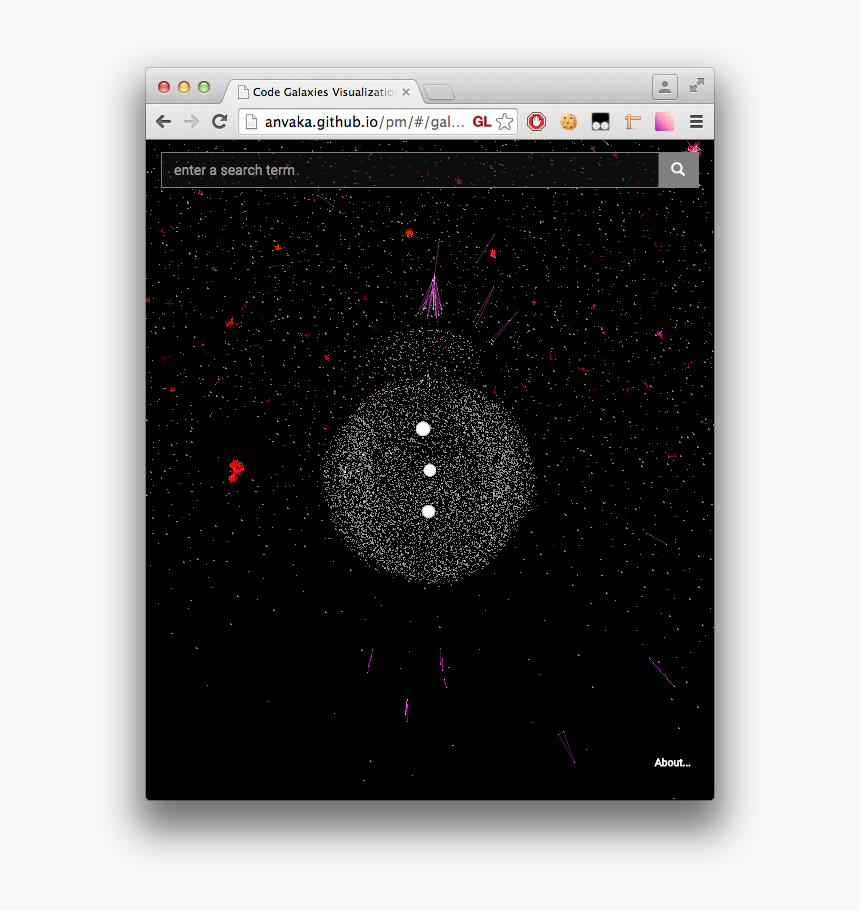860x911 pixels.
Task: Click the magnifying glass search icon
Action: point(678,169)
